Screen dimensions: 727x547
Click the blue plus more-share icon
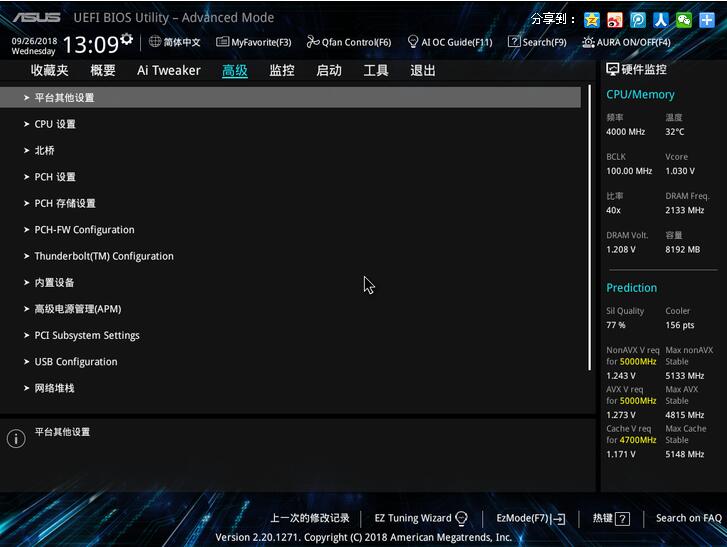coord(707,20)
